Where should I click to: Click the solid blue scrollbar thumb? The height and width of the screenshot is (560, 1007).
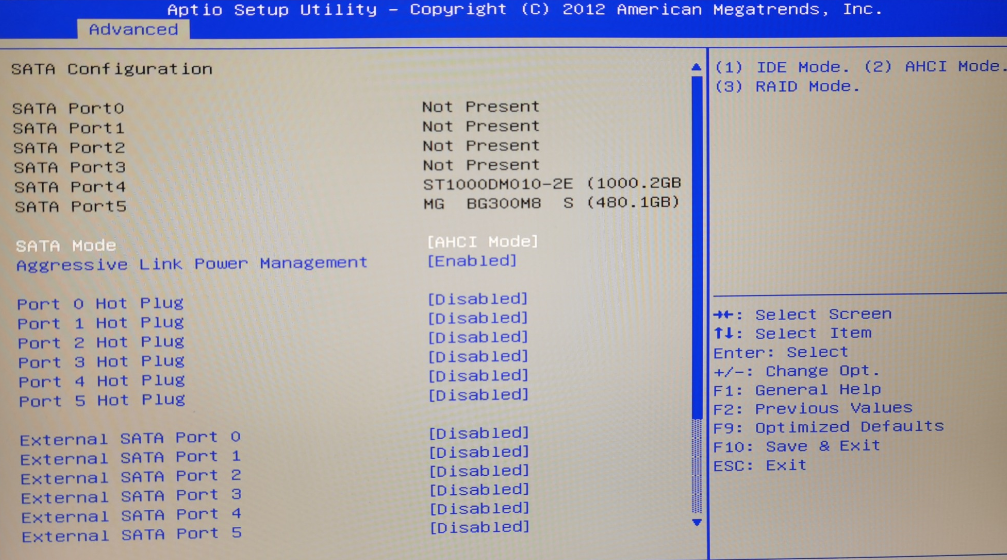[697, 247]
